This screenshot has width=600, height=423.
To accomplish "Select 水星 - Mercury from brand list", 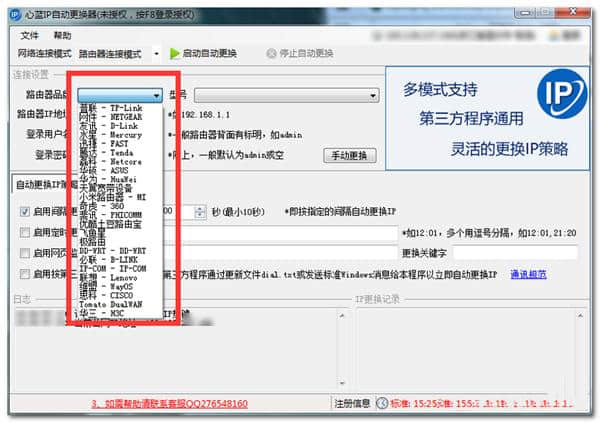I will (111, 135).
